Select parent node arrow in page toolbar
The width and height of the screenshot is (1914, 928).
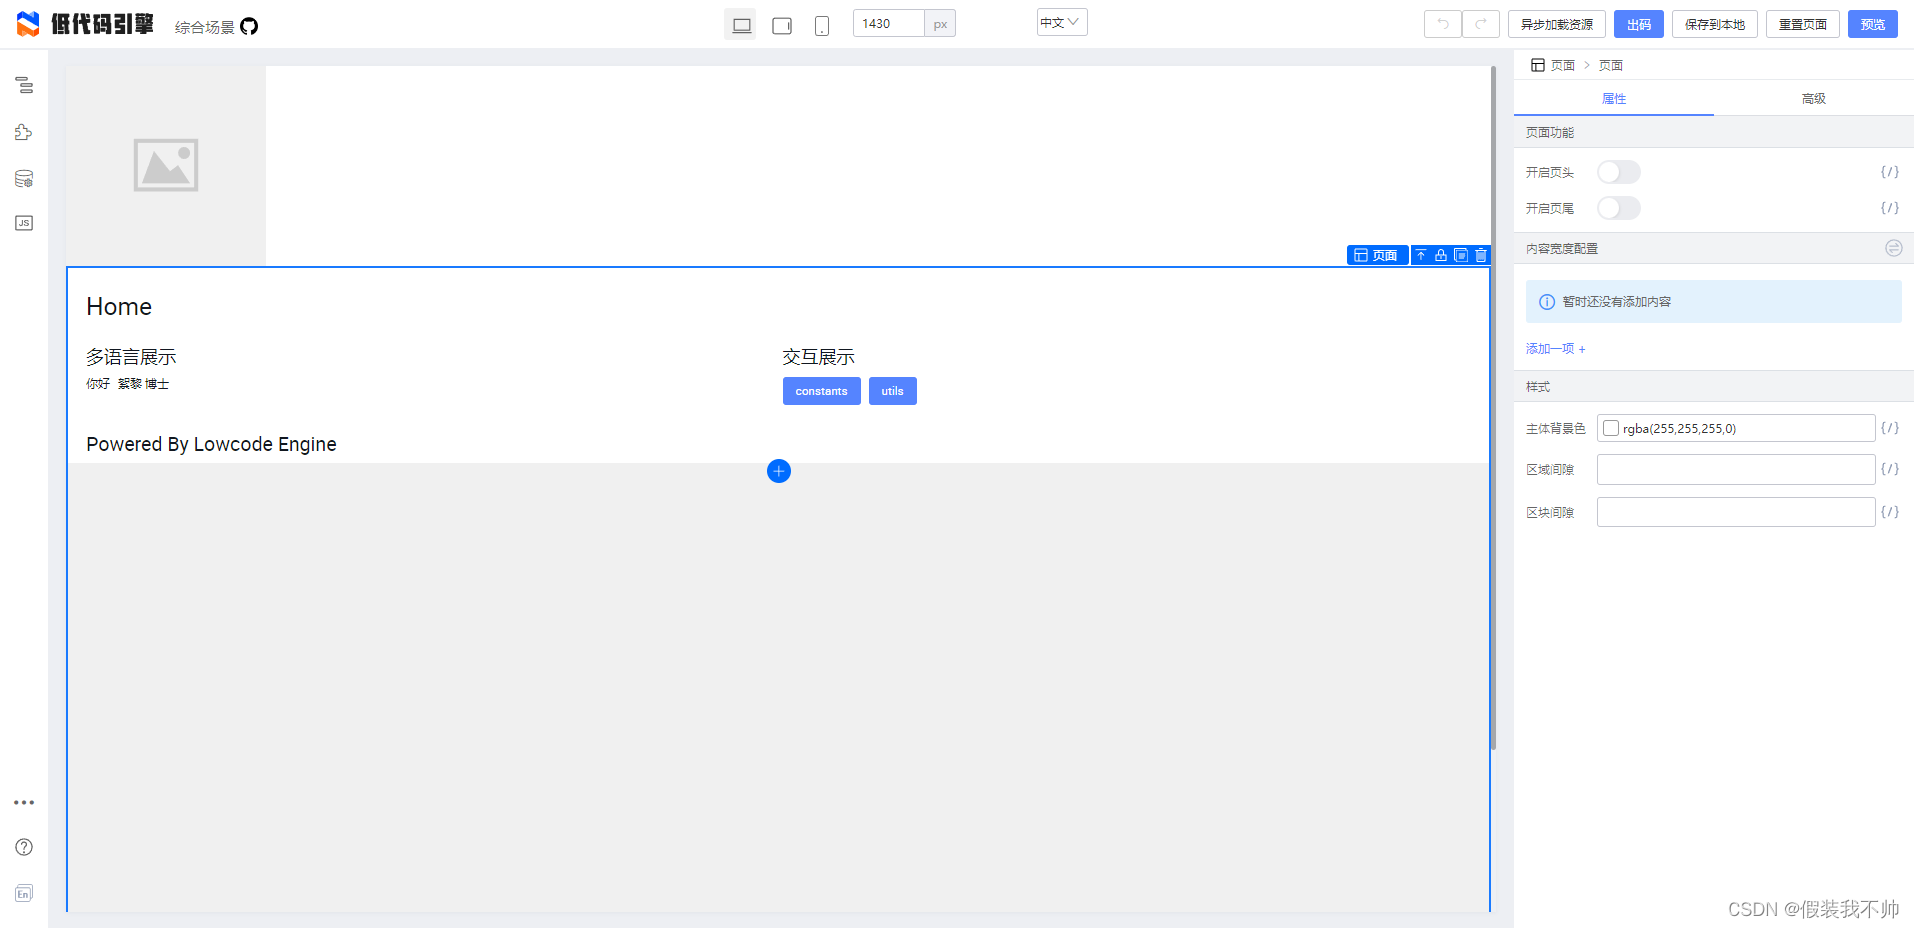1421,255
